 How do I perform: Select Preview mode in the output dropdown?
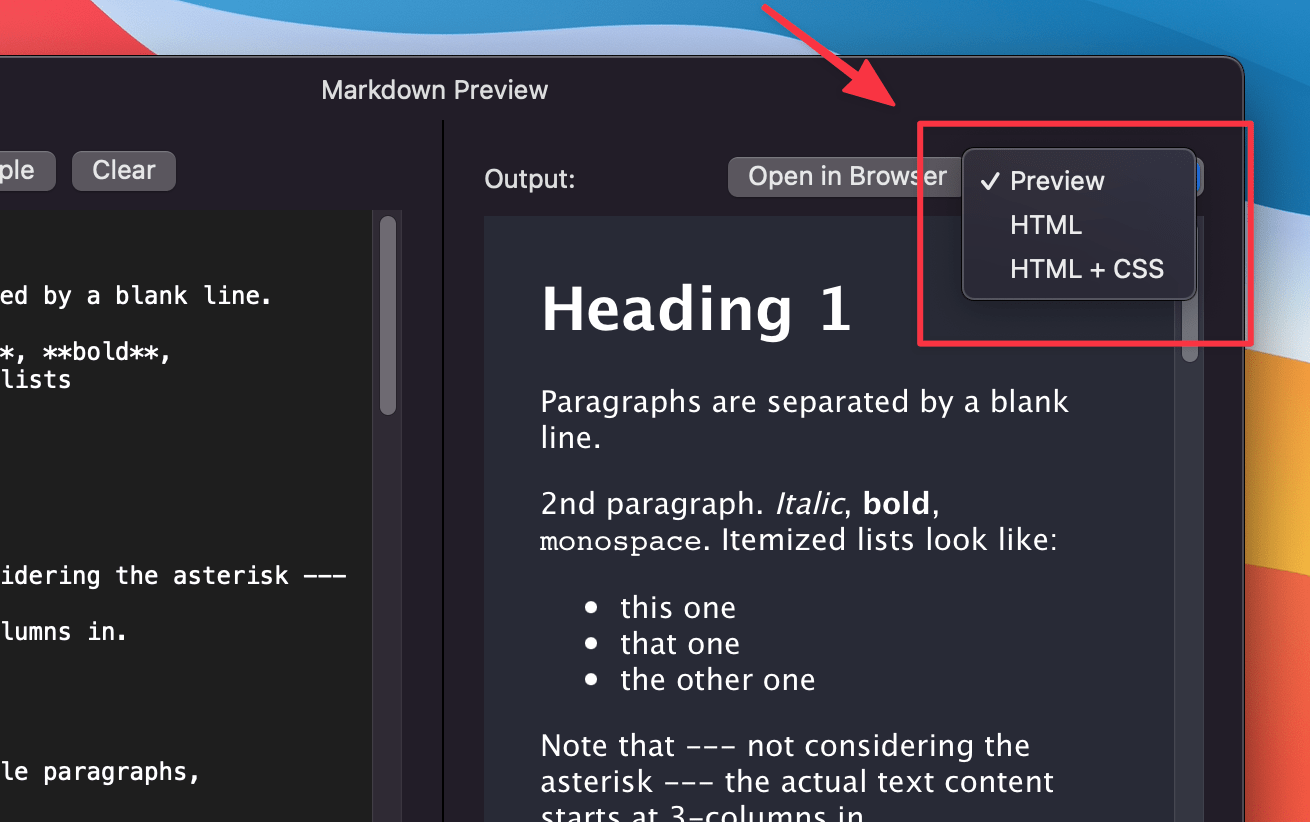click(1057, 181)
